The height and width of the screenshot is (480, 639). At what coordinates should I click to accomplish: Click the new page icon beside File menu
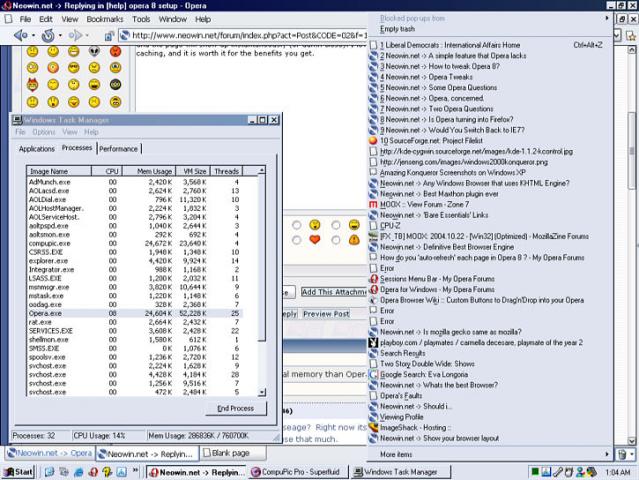(7, 18)
